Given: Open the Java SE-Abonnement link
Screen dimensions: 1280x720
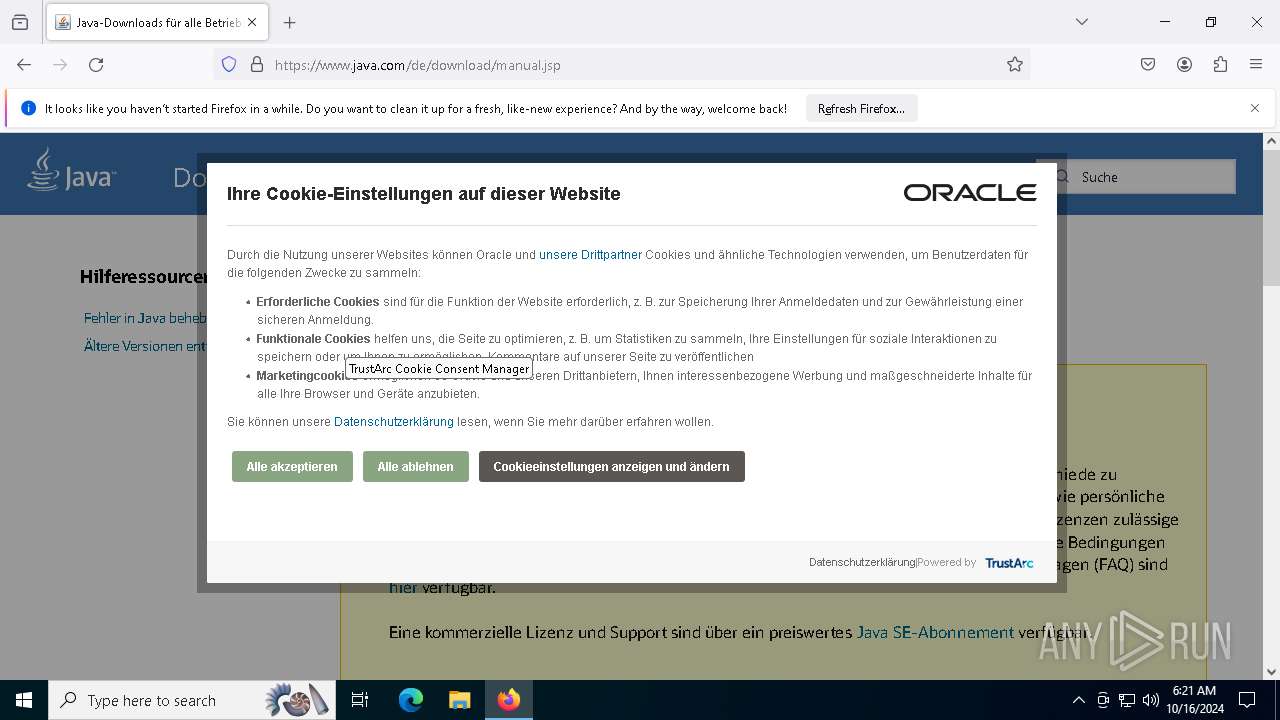Looking at the screenshot, I should tap(935, 632).
